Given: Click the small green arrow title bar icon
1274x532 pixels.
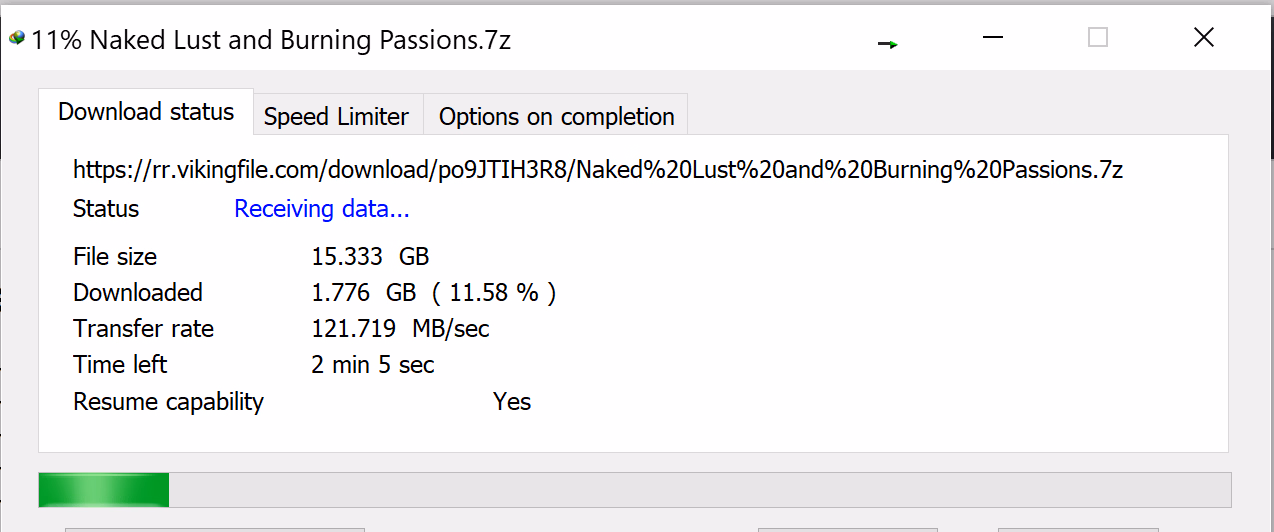Looking at the screenshot, I should [x=887, y=44].
